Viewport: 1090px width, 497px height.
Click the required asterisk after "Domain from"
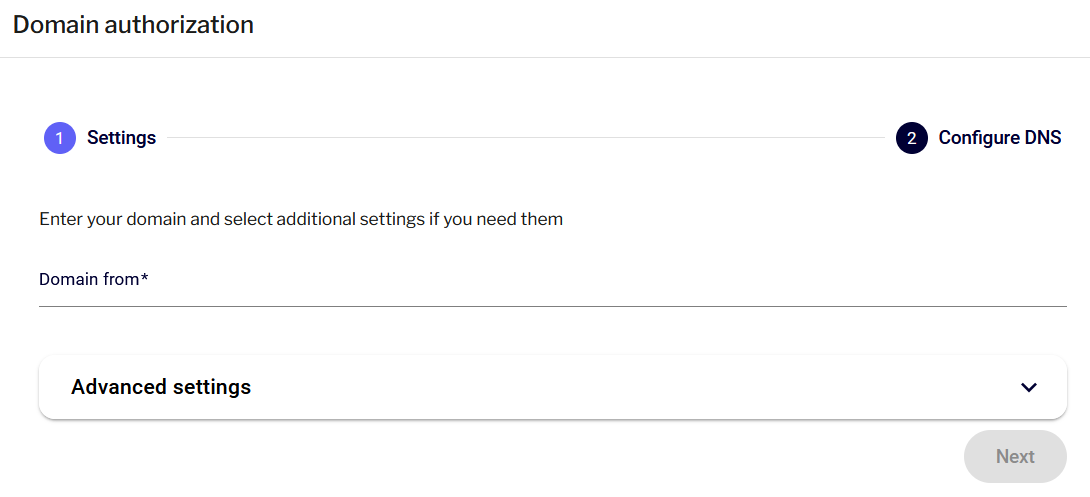pos(145,278)
